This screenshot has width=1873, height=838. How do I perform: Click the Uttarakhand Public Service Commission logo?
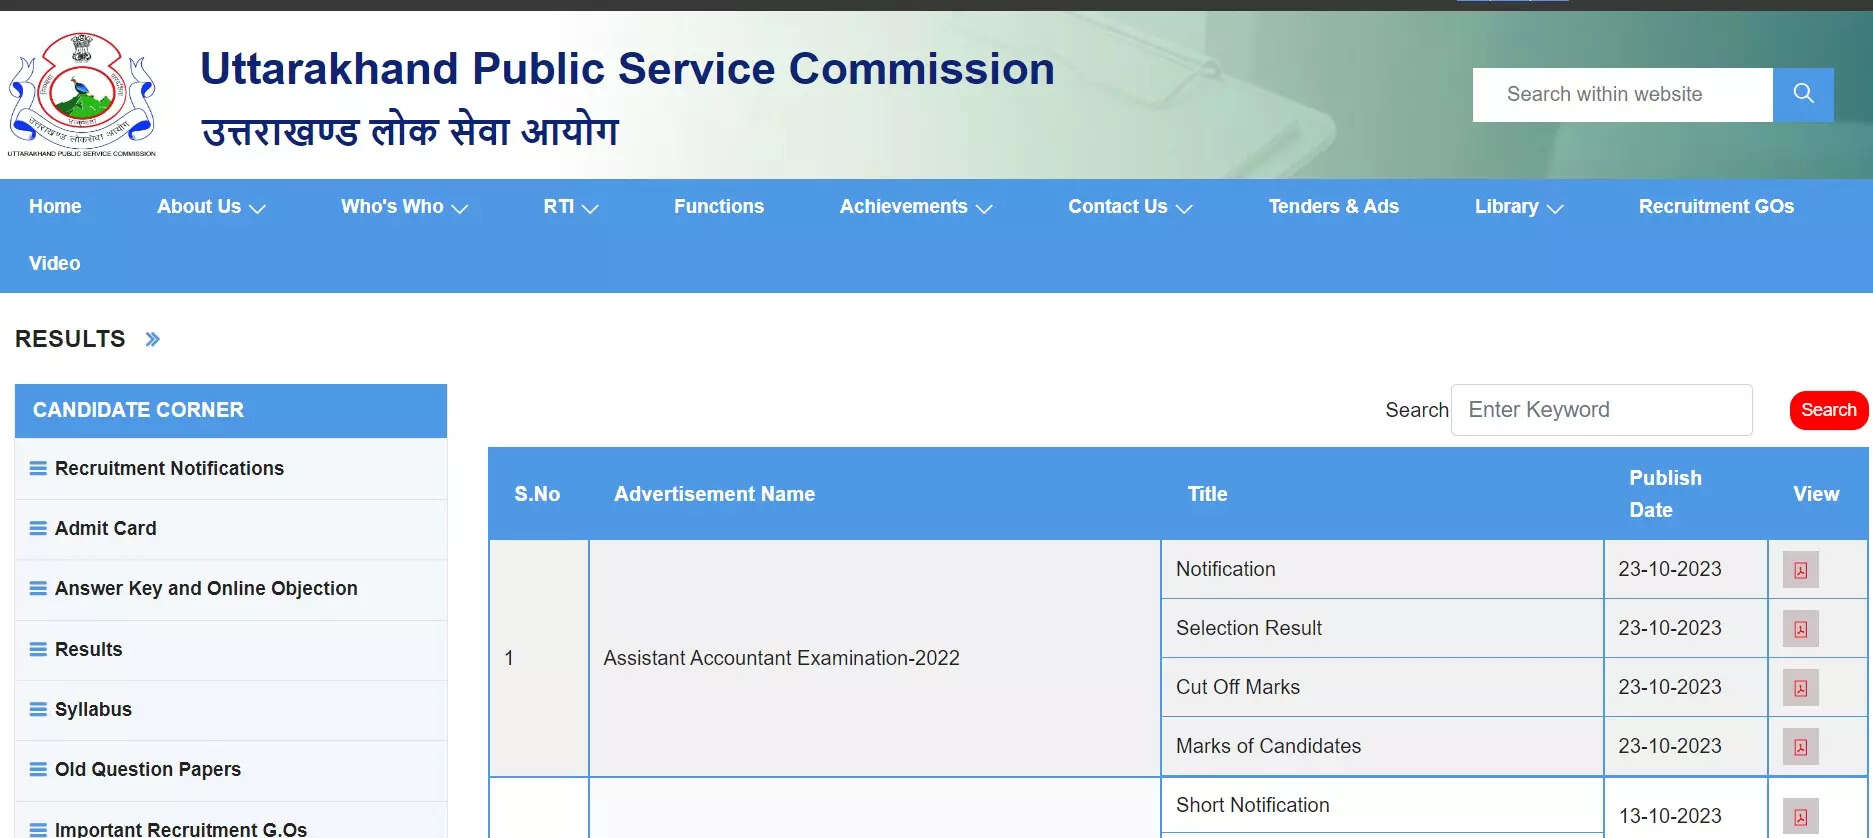[x=82, y=95]
